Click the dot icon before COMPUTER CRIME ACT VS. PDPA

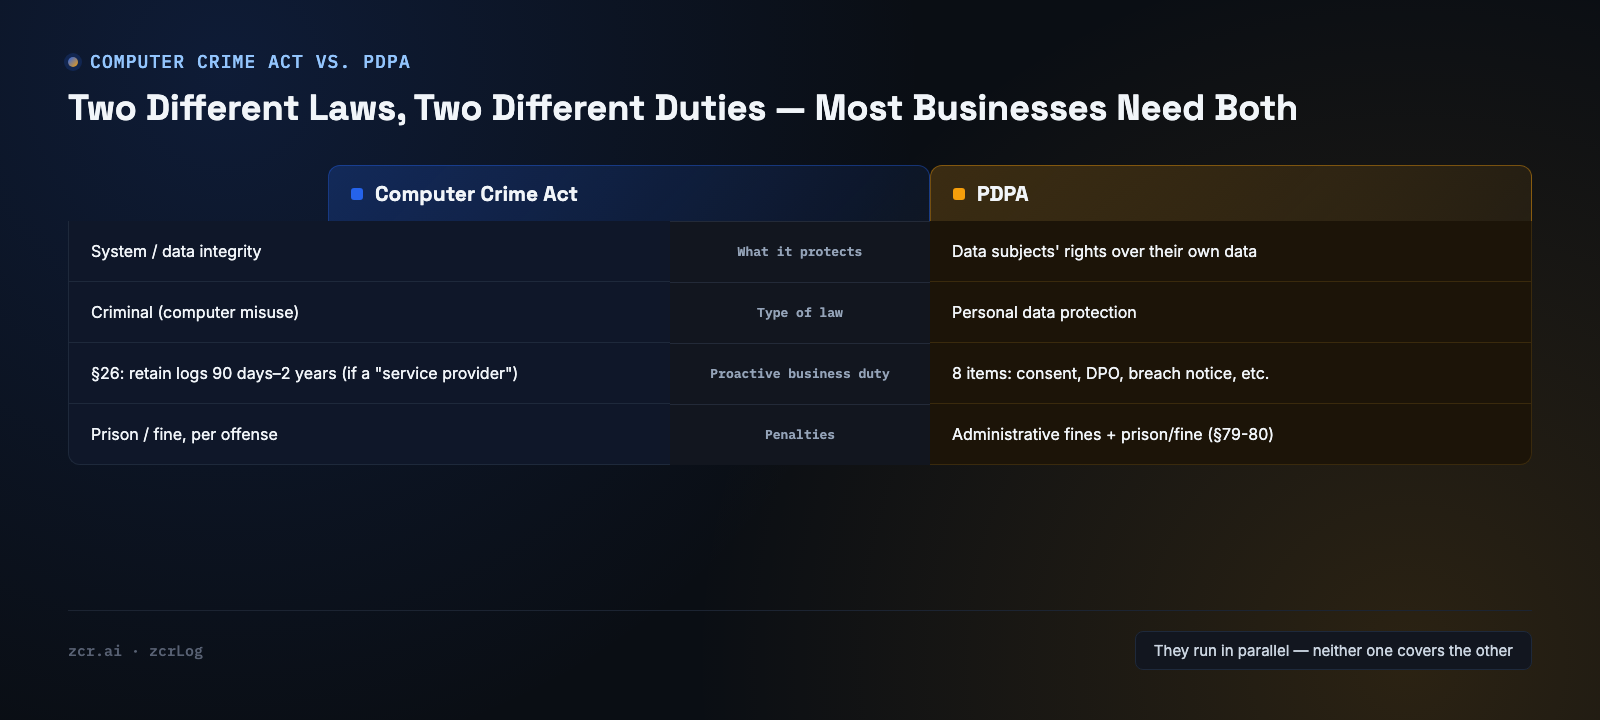click(73, 62)
